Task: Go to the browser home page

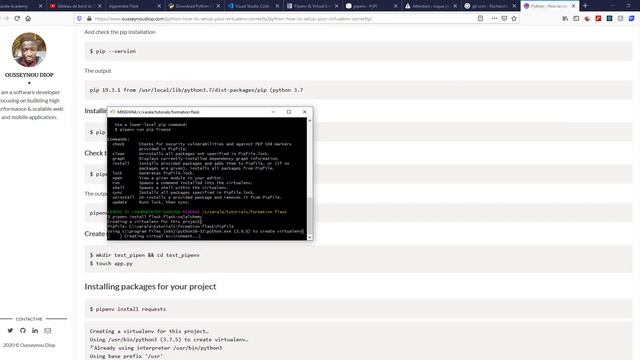Action: pyautogui.click(x=28, y=18)
